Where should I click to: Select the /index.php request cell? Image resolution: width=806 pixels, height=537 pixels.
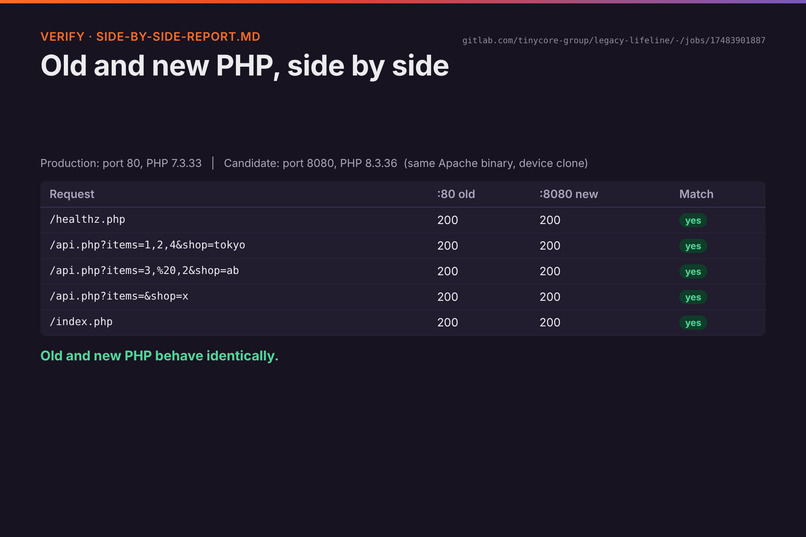pos(81,322)
